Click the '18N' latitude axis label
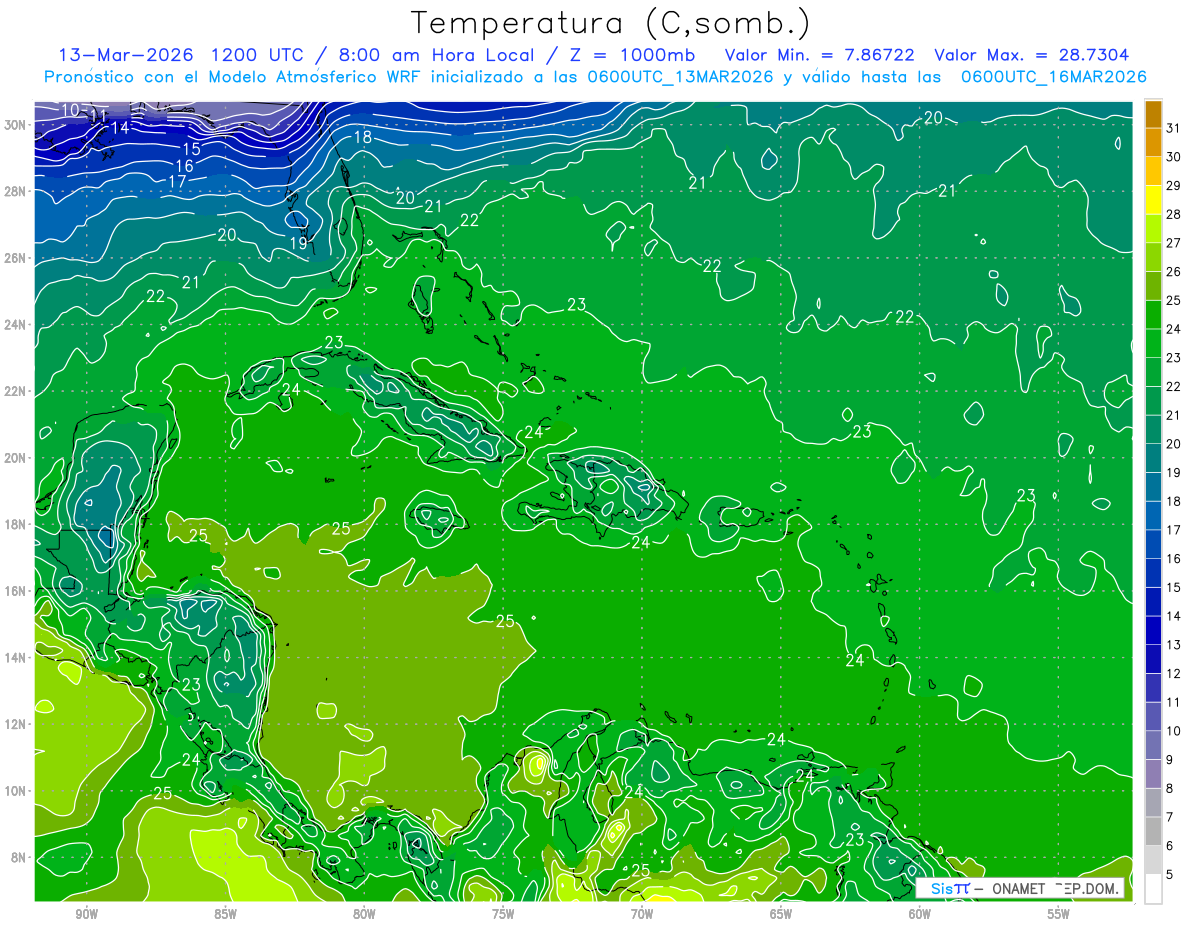 coord(16,524)
